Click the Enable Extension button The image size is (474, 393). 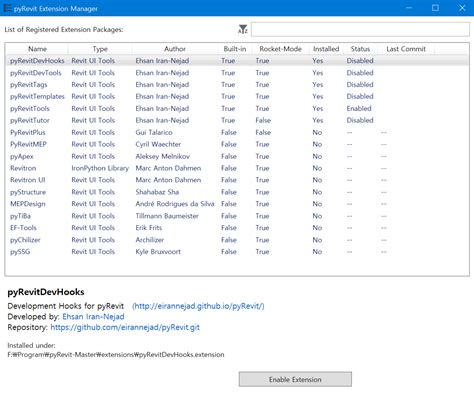[295, 379]
